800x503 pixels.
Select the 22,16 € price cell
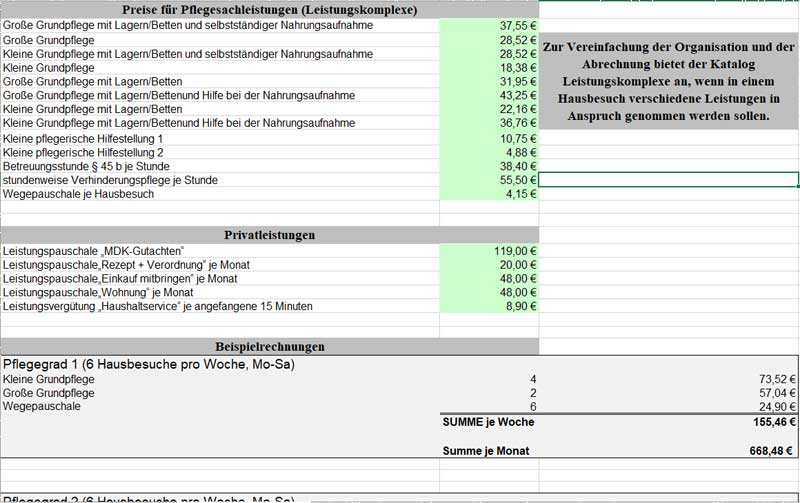(x=489, y=109)
